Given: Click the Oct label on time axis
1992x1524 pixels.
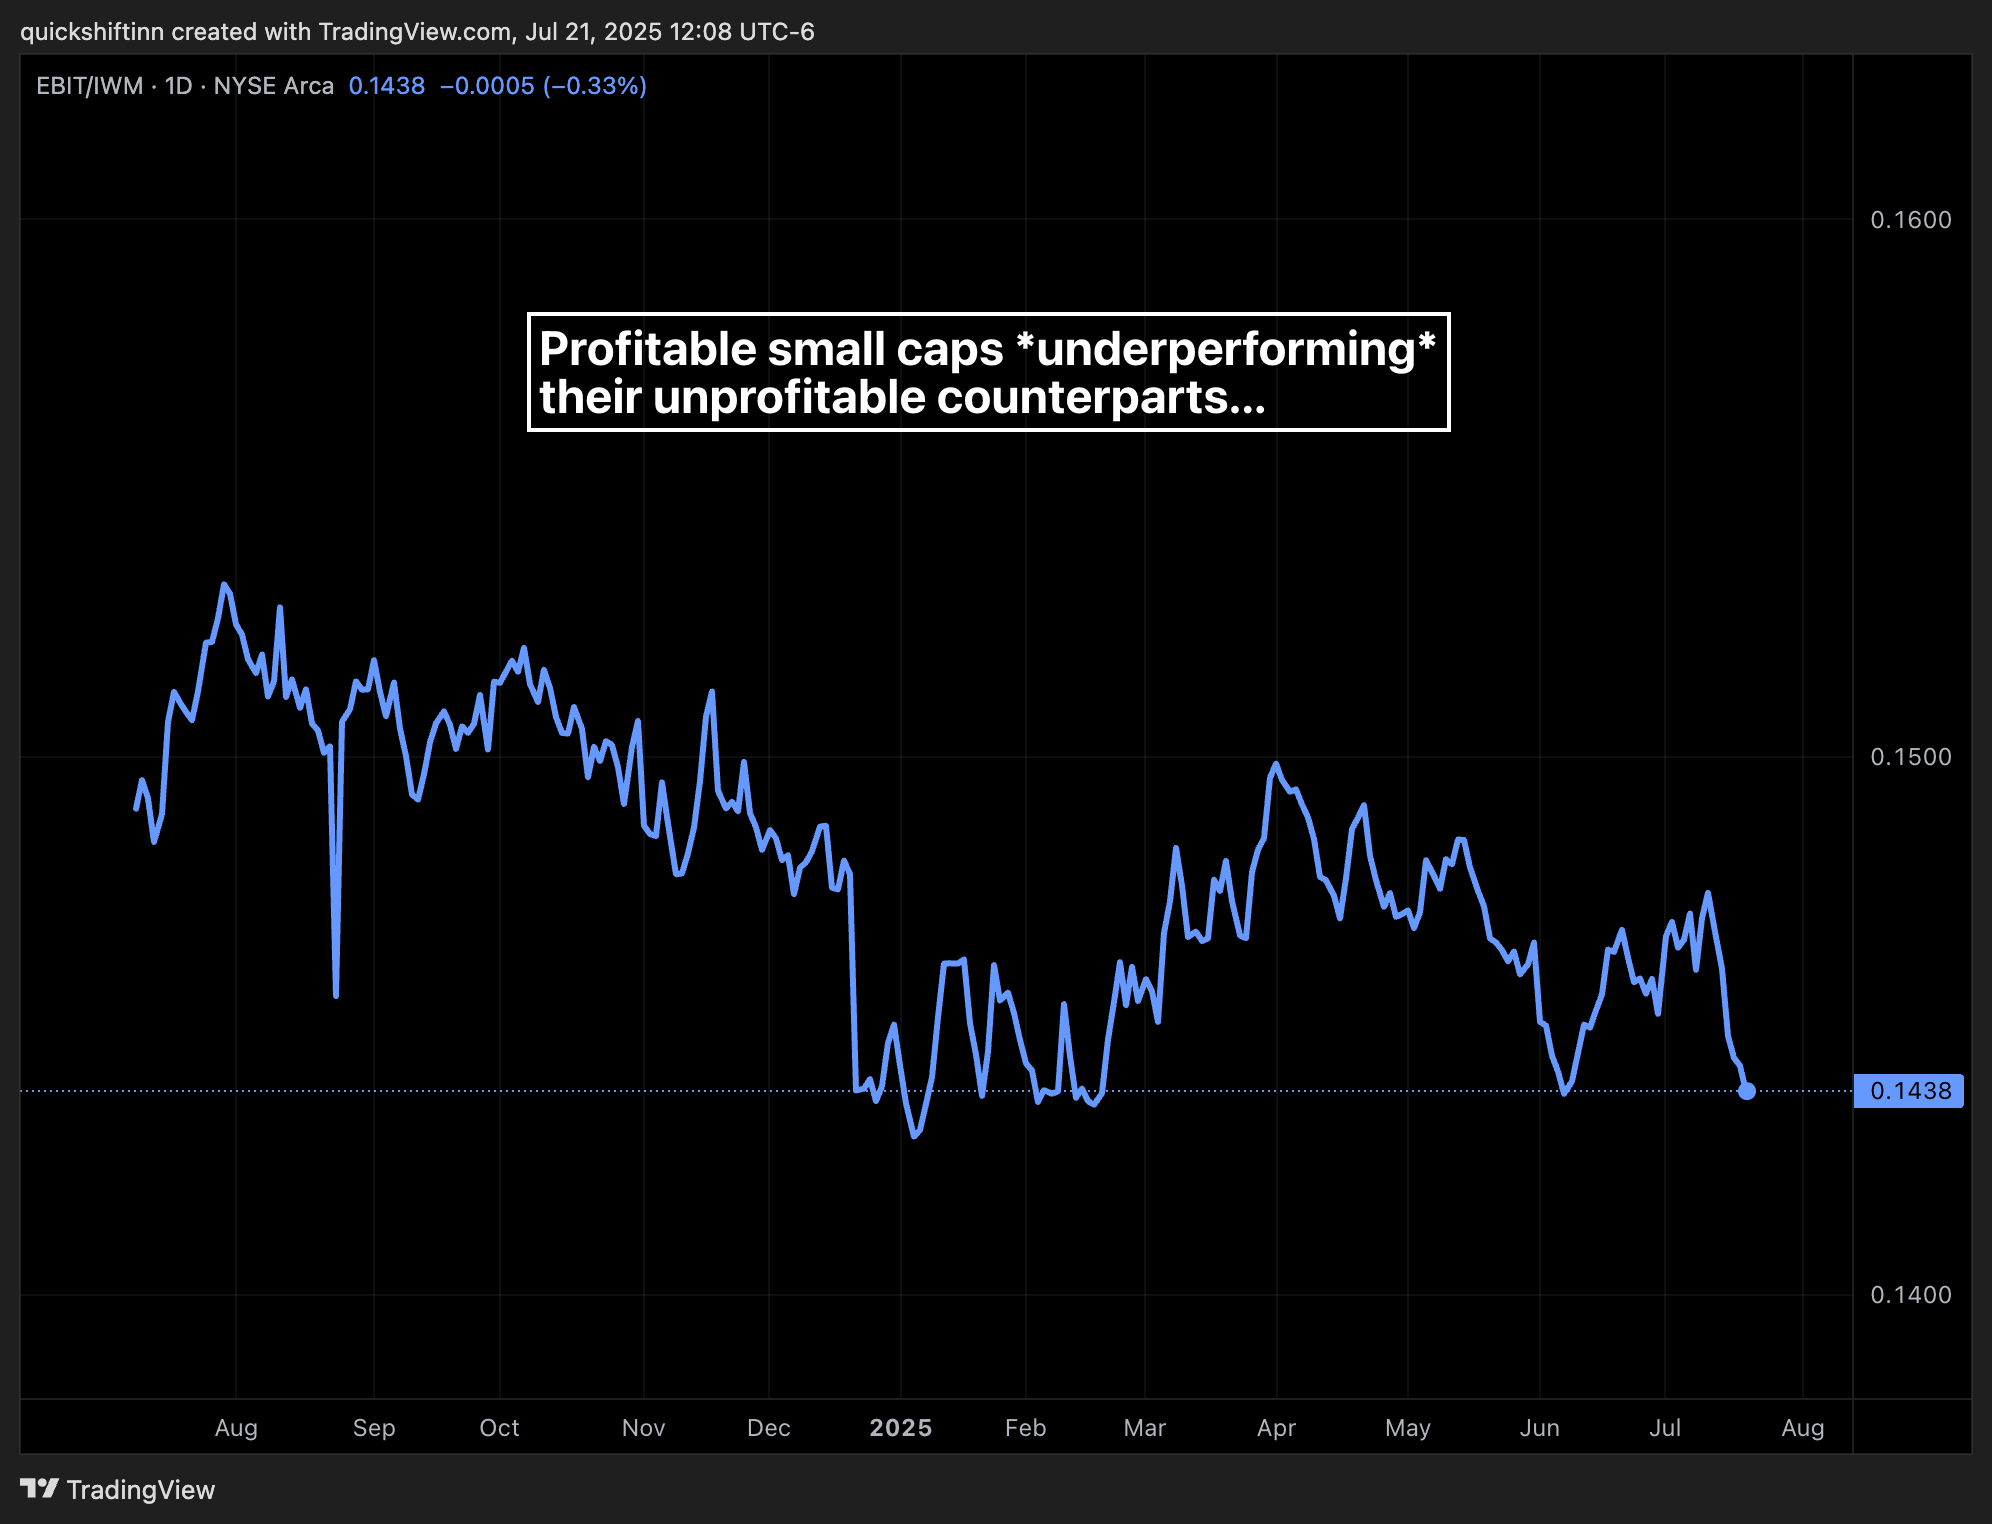Looking at the screenshot, I should 499,1428.
